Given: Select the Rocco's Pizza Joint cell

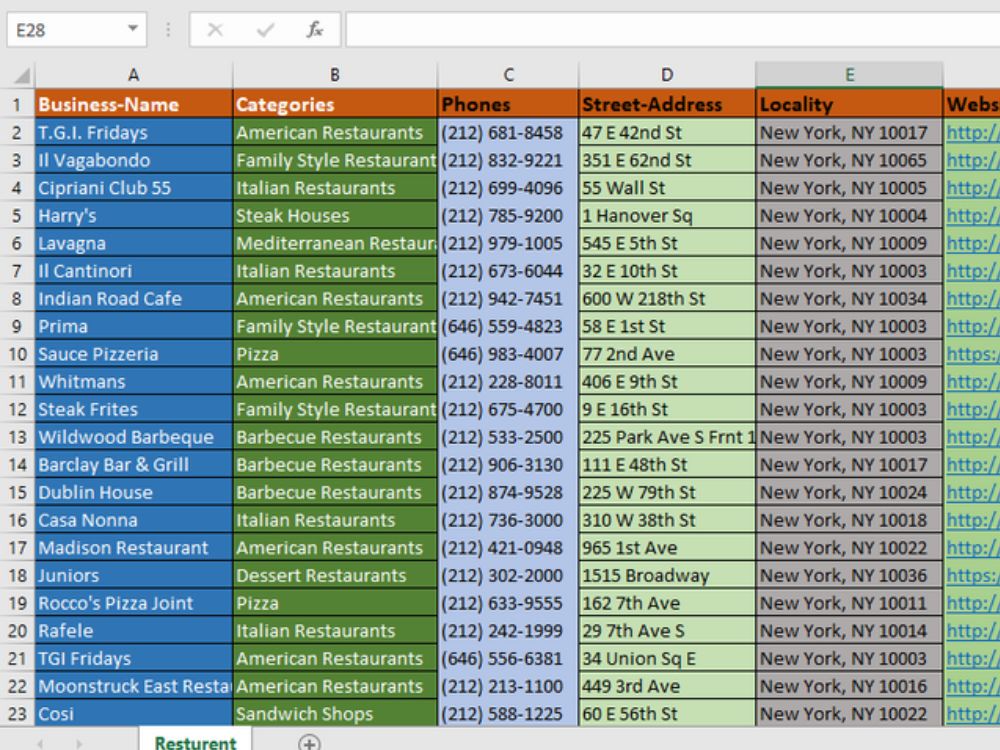Looking at the screenshot, I should 134,603.
